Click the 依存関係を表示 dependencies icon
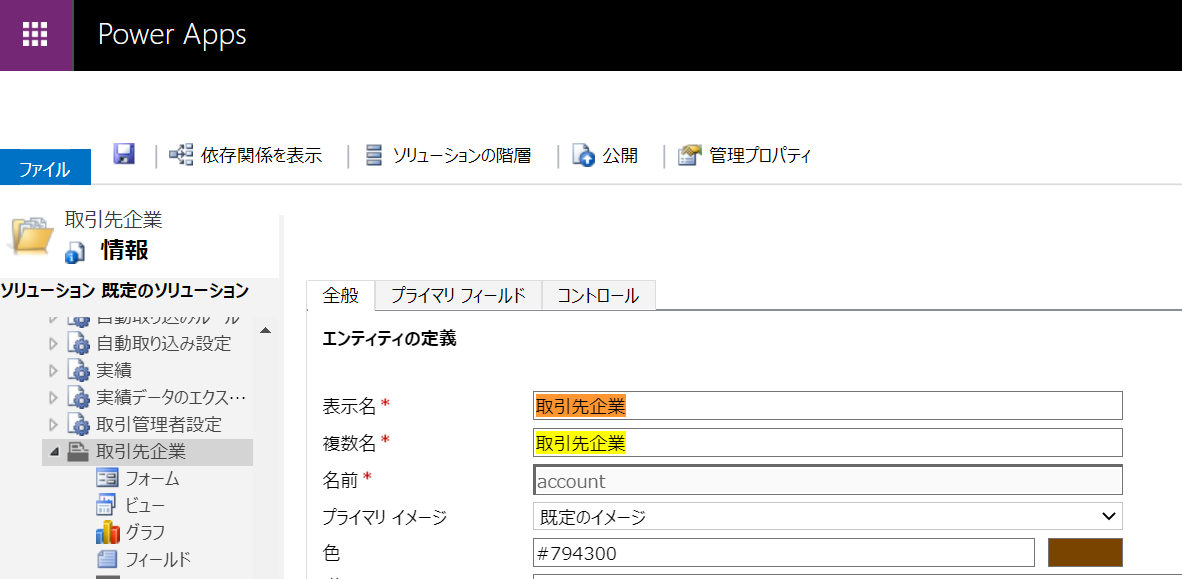The width and height of the screenshot is (1182, 579). click(180, 155)
